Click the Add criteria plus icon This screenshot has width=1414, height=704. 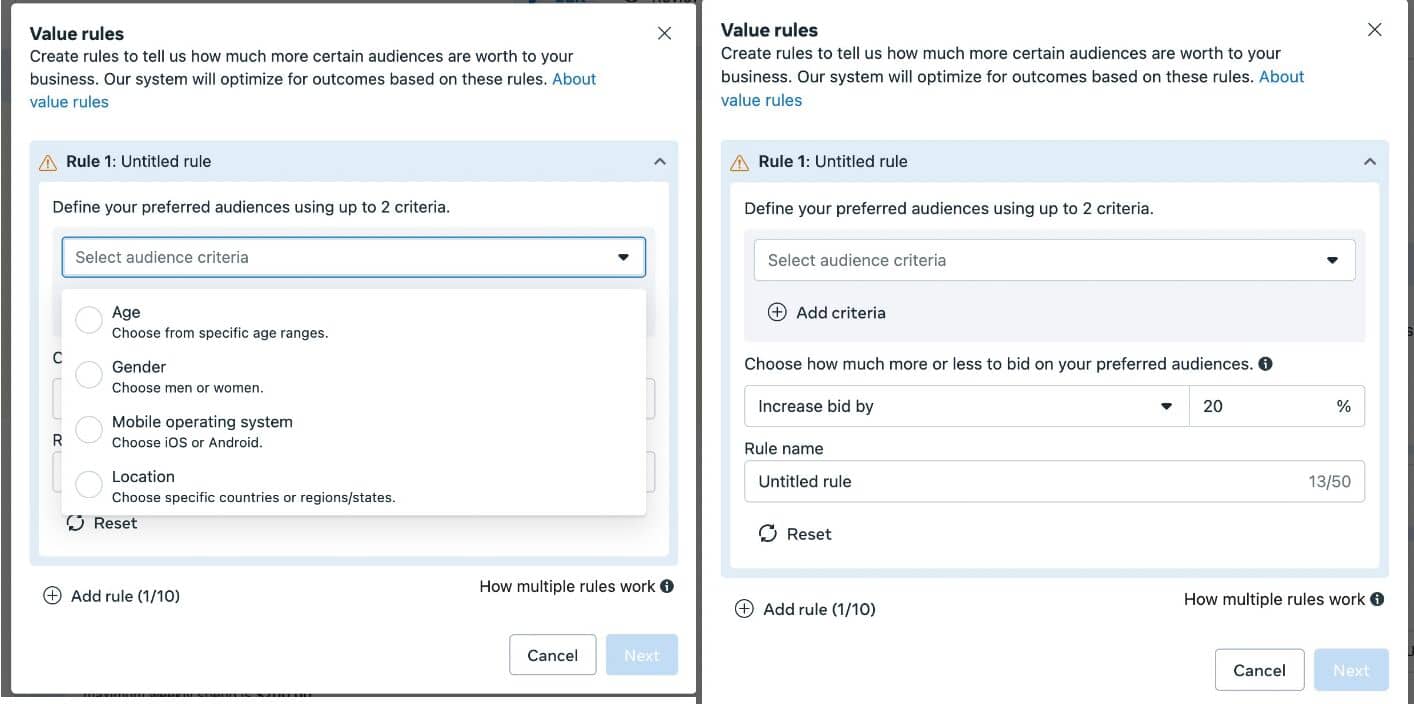pos(777,312)
